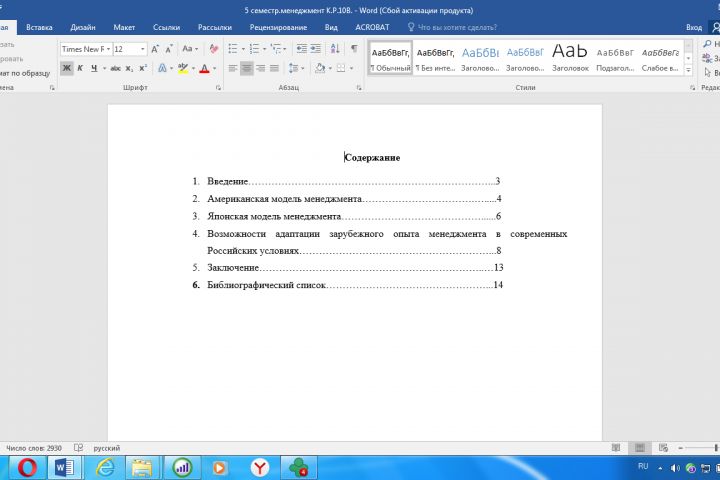Click borders icon
Image resolution: width=720 pixels, height=480 pixels.
[x=341, y=68]
